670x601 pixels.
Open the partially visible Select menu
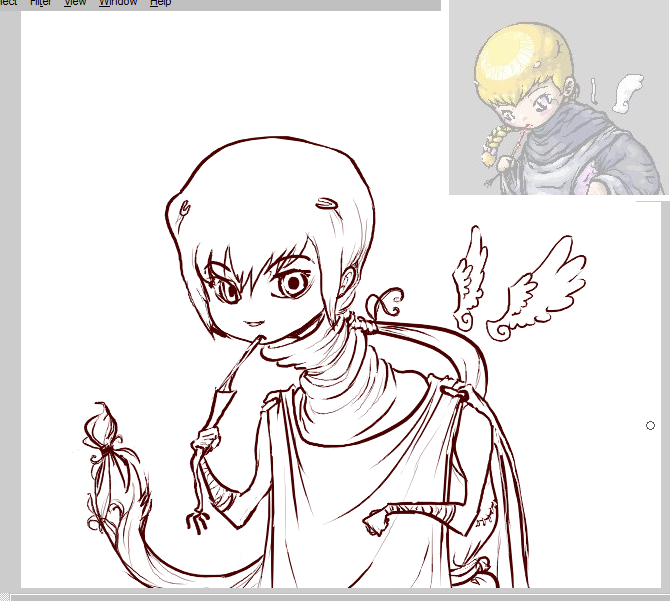(9, 3)
